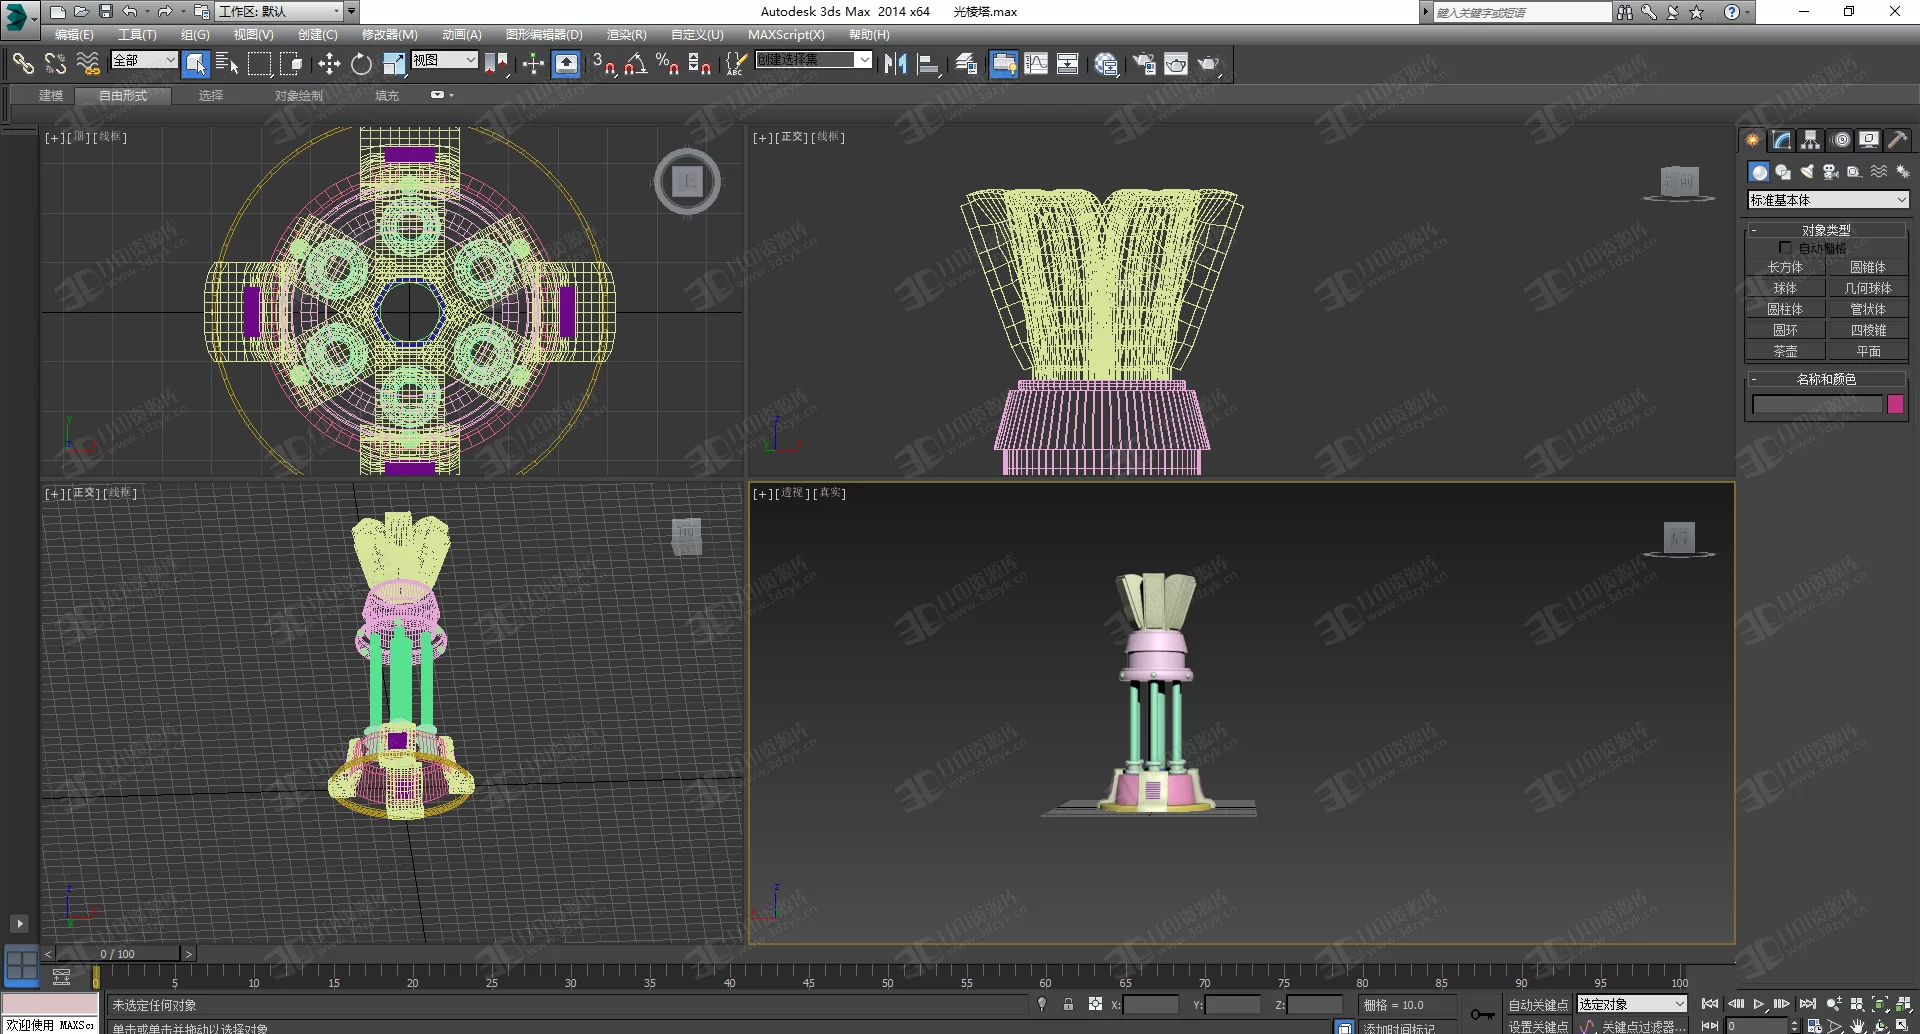This screenshot has width=1920, height=1034.
Task: Click the Select and Scale tool
Action: pyautogui.click(x=394, y=64)
